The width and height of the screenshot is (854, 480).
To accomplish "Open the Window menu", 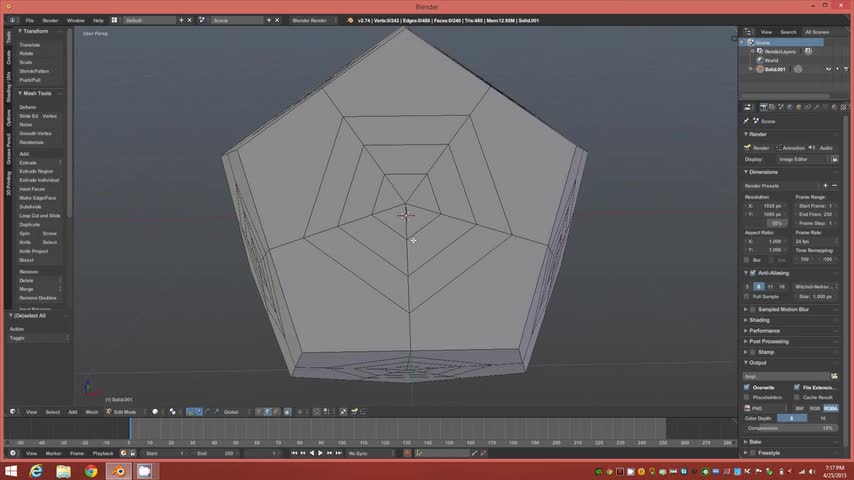I will pyautogui.click(x=76, y=20).
